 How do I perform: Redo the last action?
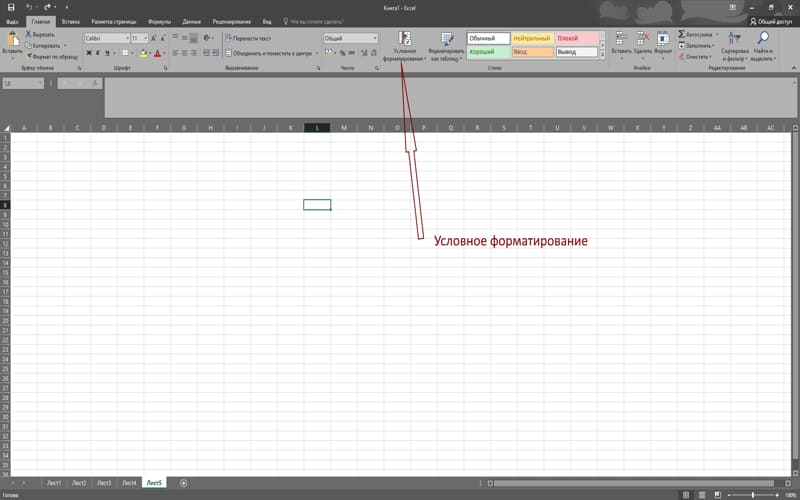(x=47, y=7)
